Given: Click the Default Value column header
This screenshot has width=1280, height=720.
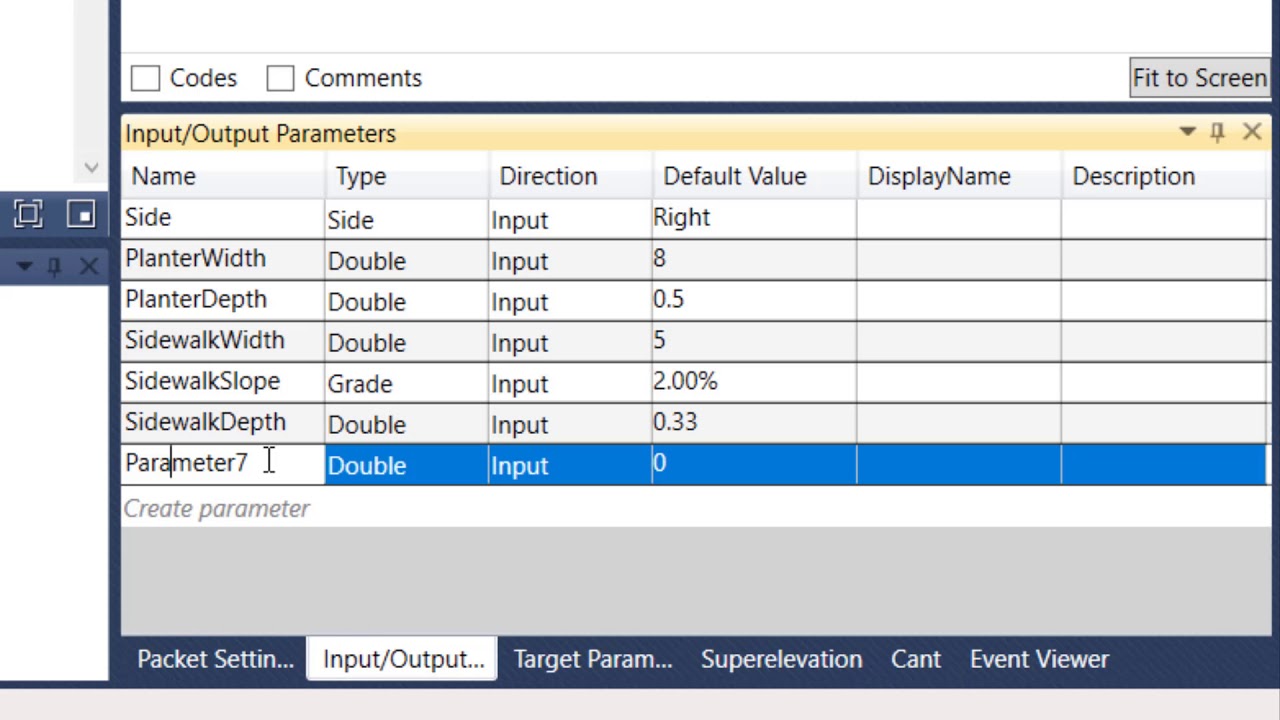Looking at the screenshot, I should tap(755, 176).
